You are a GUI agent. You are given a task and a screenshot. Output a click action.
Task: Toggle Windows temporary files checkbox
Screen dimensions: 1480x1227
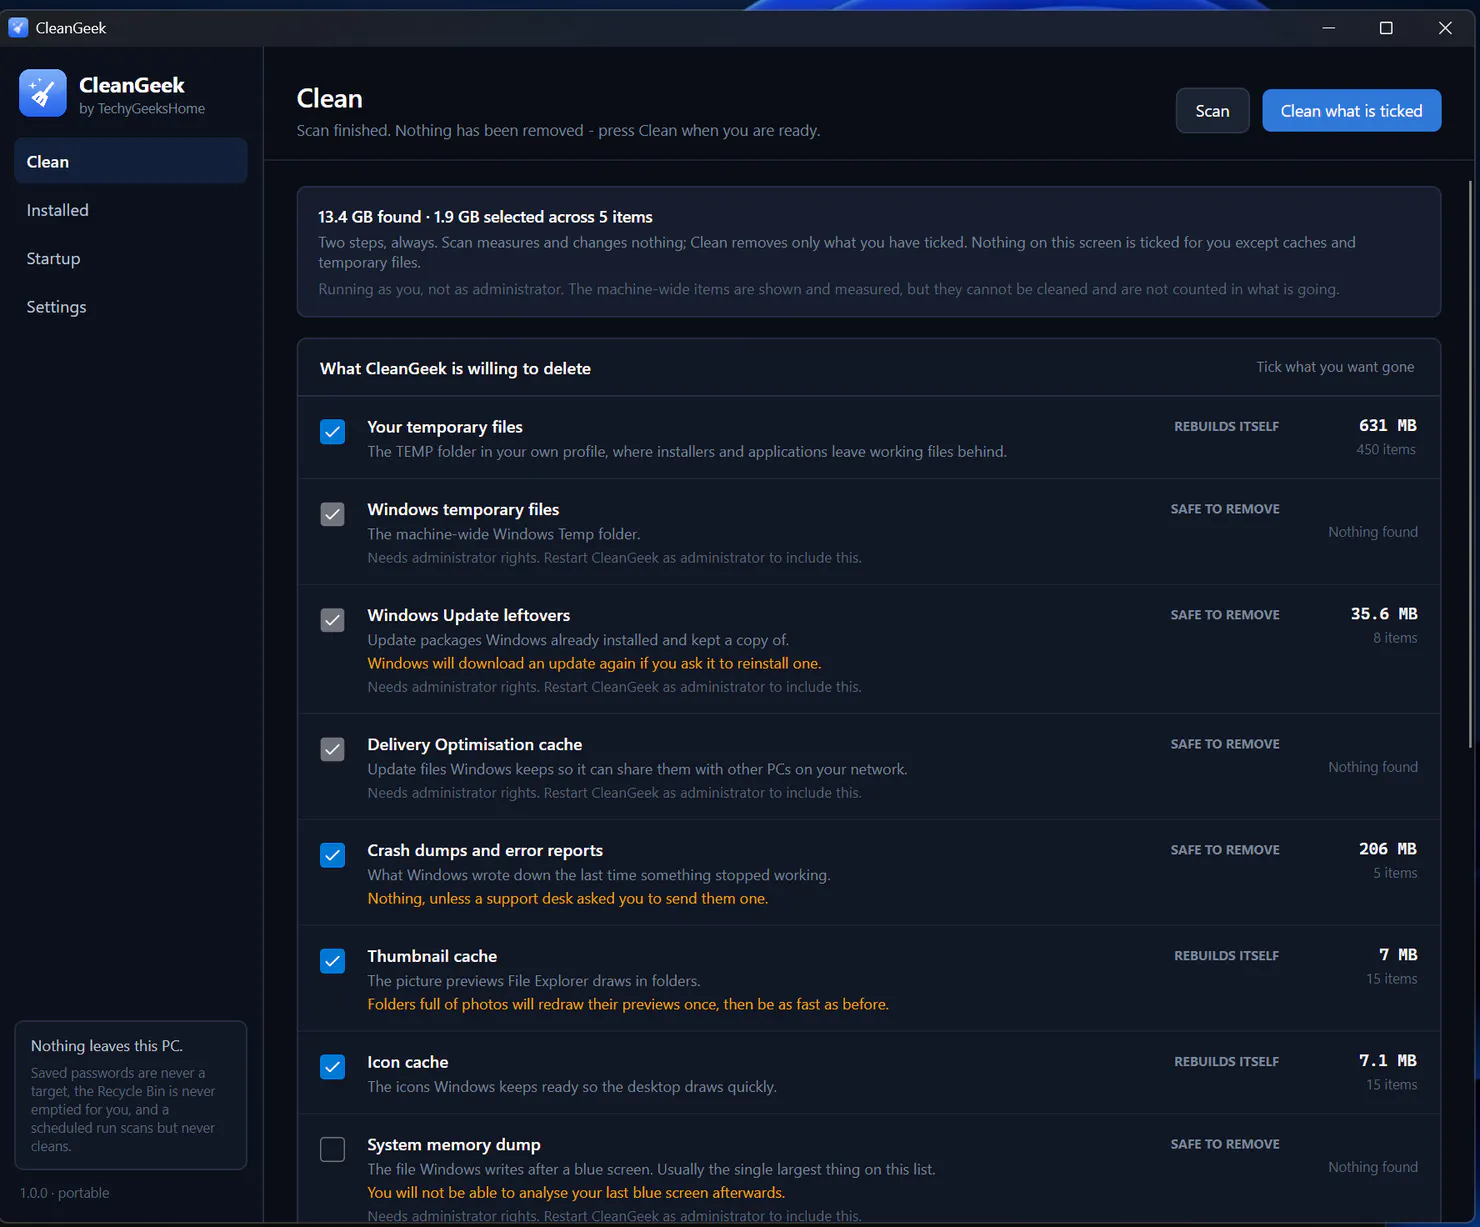click(x=332, y=514)
